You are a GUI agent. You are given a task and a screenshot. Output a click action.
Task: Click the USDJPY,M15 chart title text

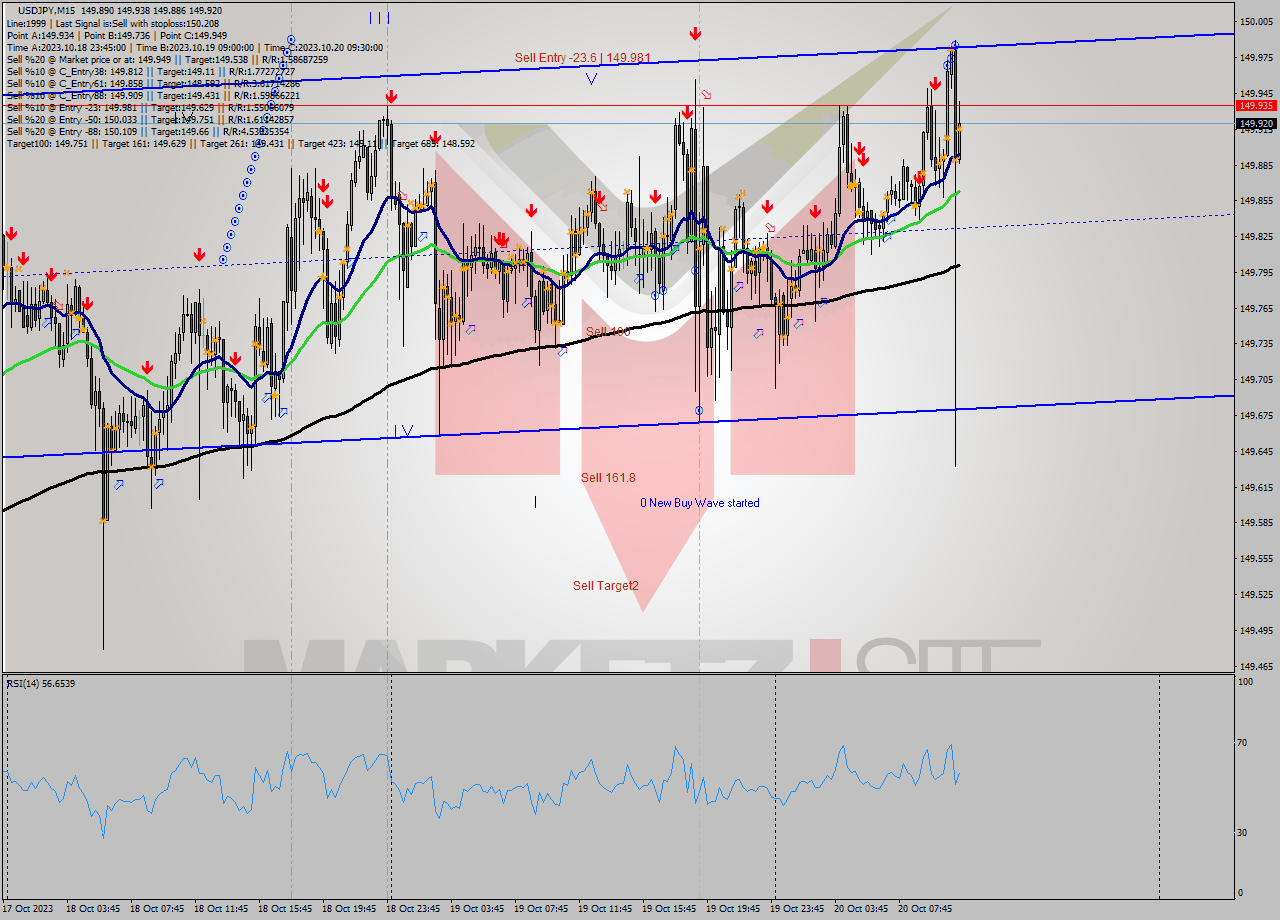tap(43, 11)
